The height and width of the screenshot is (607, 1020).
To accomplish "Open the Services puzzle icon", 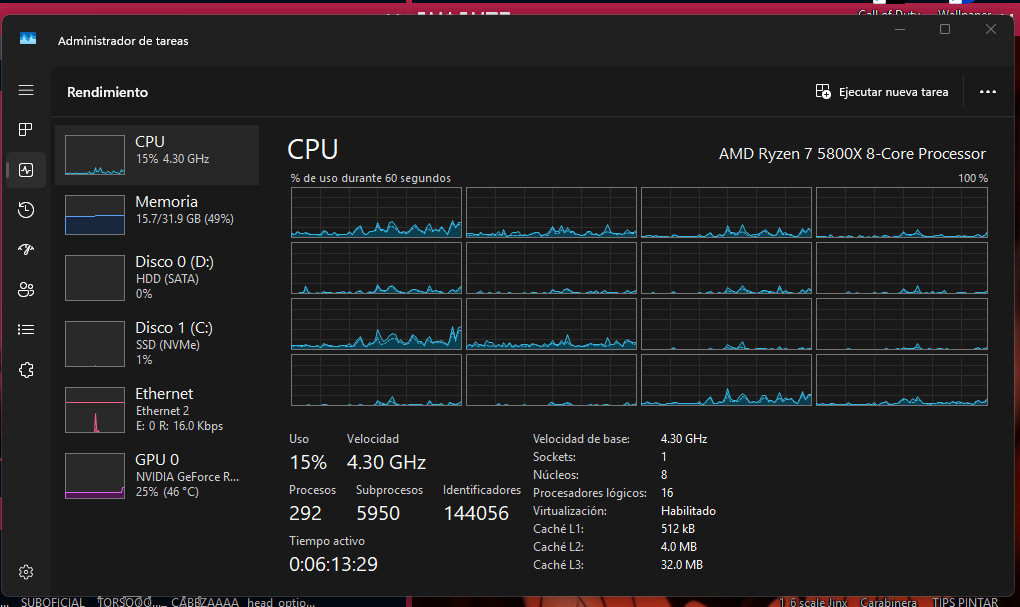I will tap(26, 370).
